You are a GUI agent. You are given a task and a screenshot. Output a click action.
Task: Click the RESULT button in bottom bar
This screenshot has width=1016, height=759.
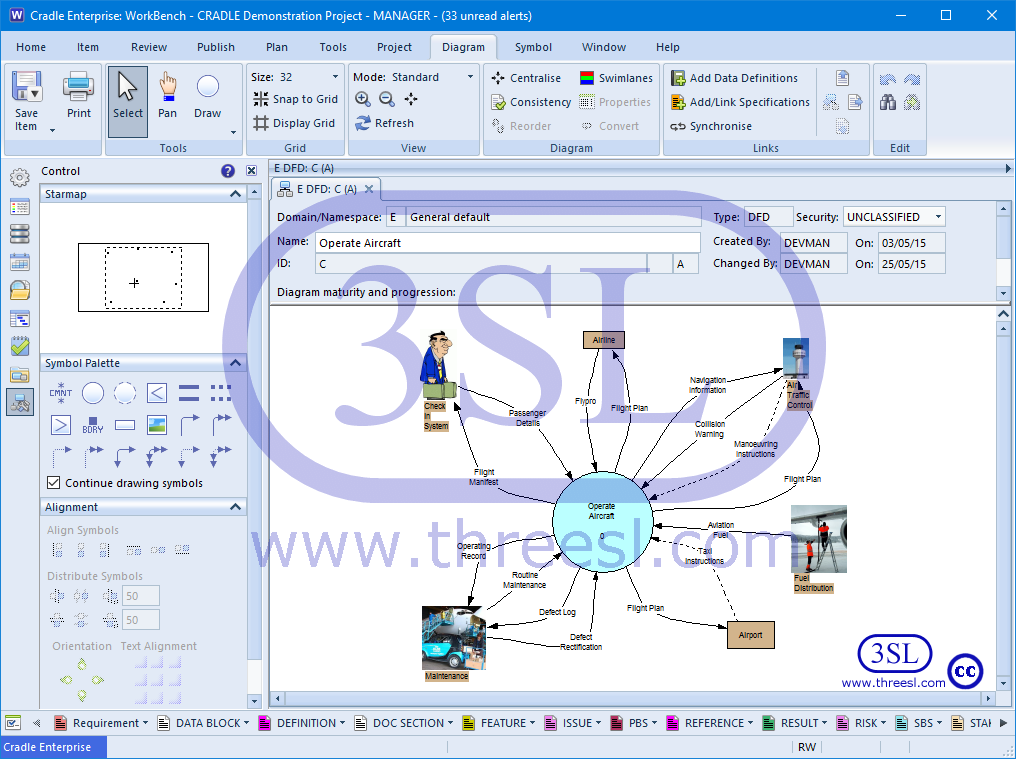(x=794, y=723)
